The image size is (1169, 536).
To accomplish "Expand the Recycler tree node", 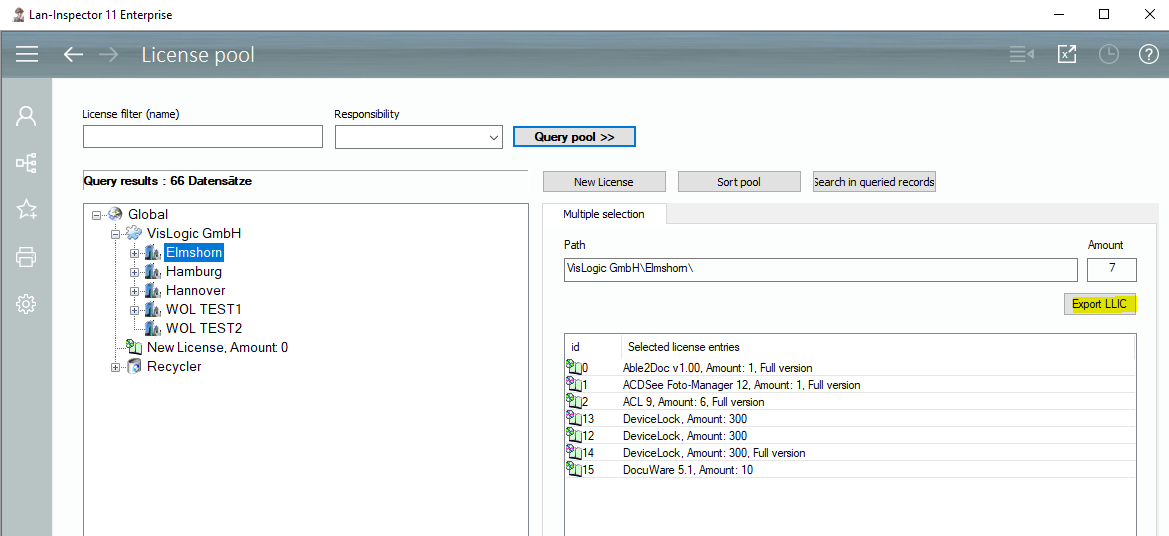I will click(x=116, y=367).
